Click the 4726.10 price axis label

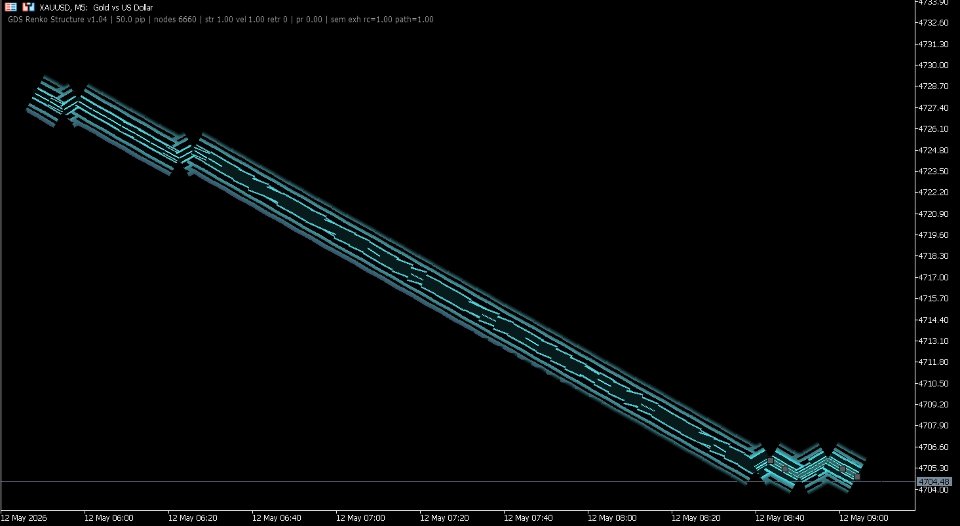(934, 129)
